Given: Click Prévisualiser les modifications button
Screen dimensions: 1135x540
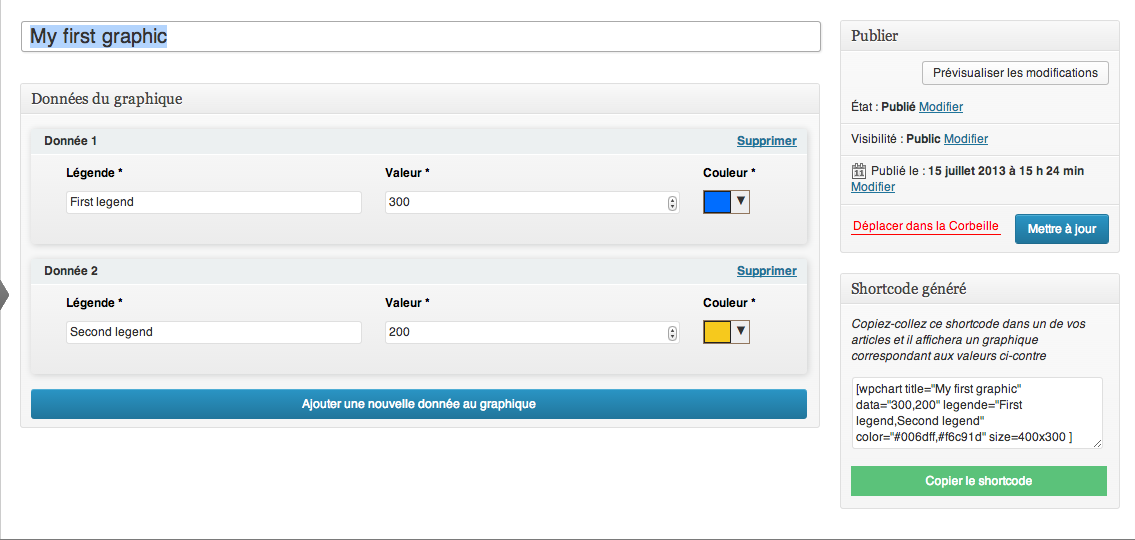Looking at the screenshot, I should [x=1015, y=73].
